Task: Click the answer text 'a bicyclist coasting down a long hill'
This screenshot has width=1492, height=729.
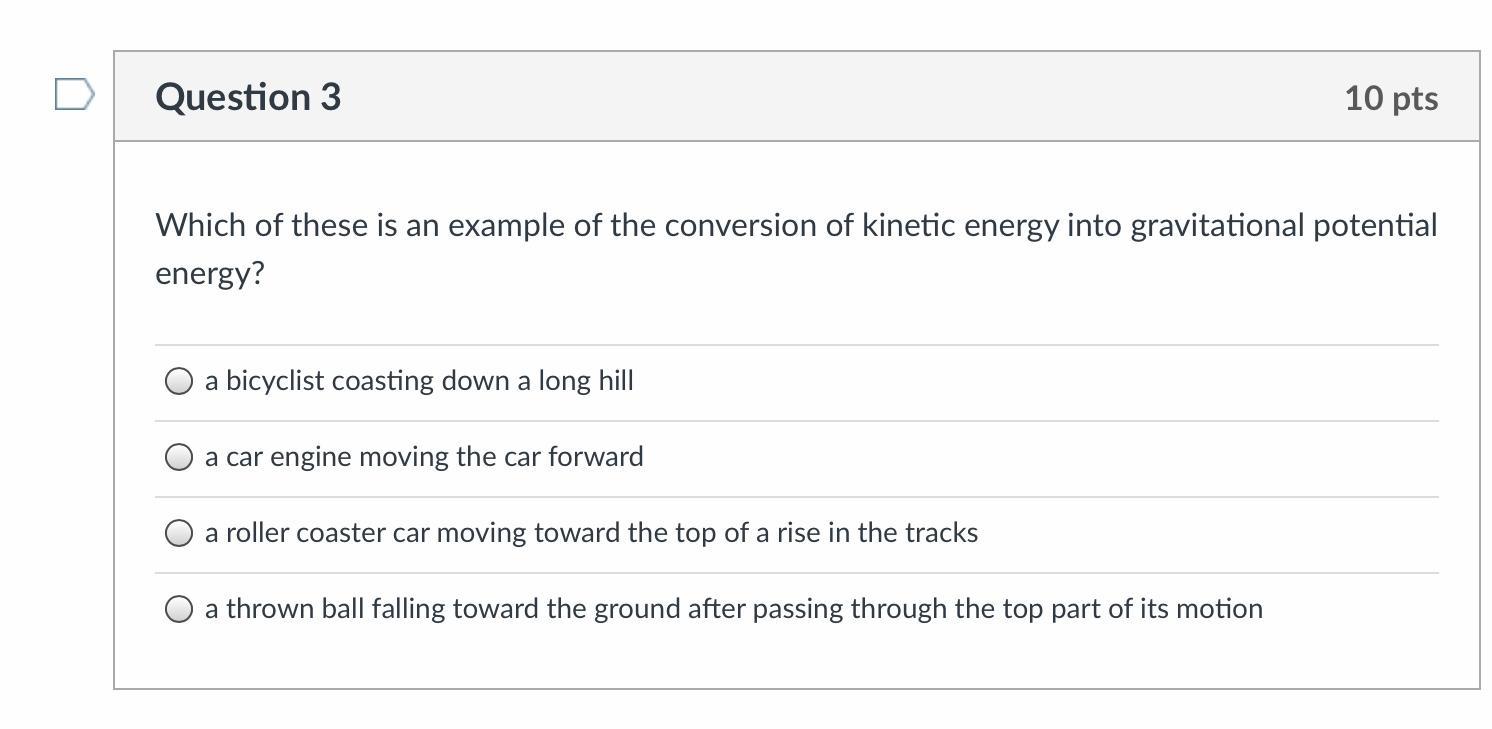Action: point(419,381)
